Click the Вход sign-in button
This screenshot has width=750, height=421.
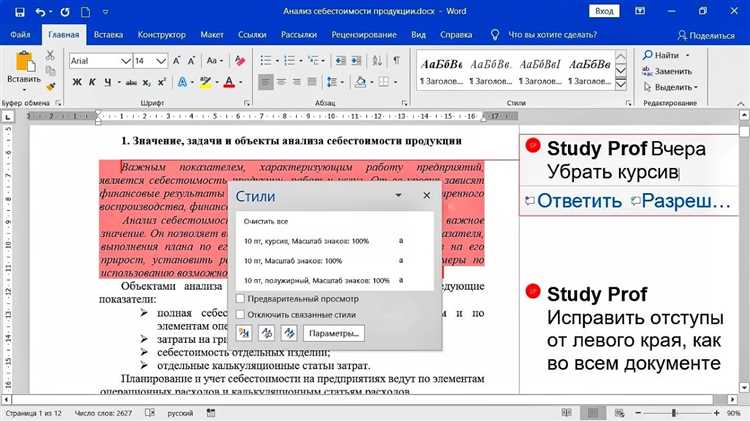pyautogui.click(x=604, y=11)
